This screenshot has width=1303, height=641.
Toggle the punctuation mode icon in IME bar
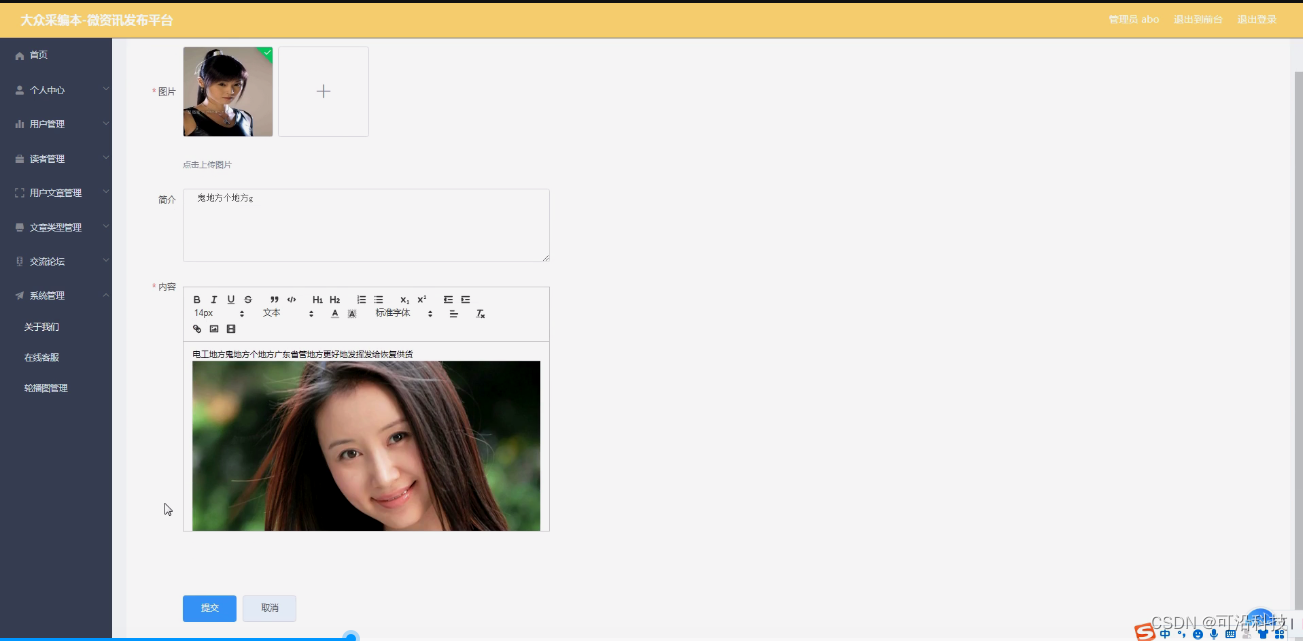coord(1182,633)
